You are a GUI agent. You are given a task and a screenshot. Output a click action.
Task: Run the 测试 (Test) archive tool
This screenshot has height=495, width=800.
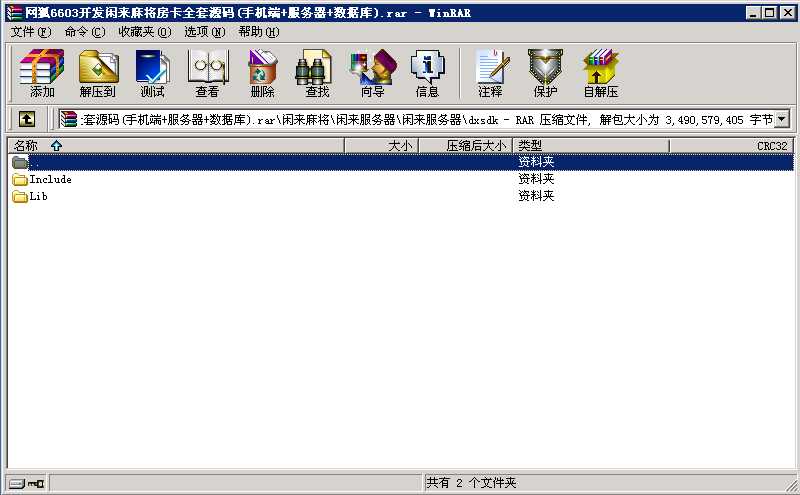click(153, 73)
